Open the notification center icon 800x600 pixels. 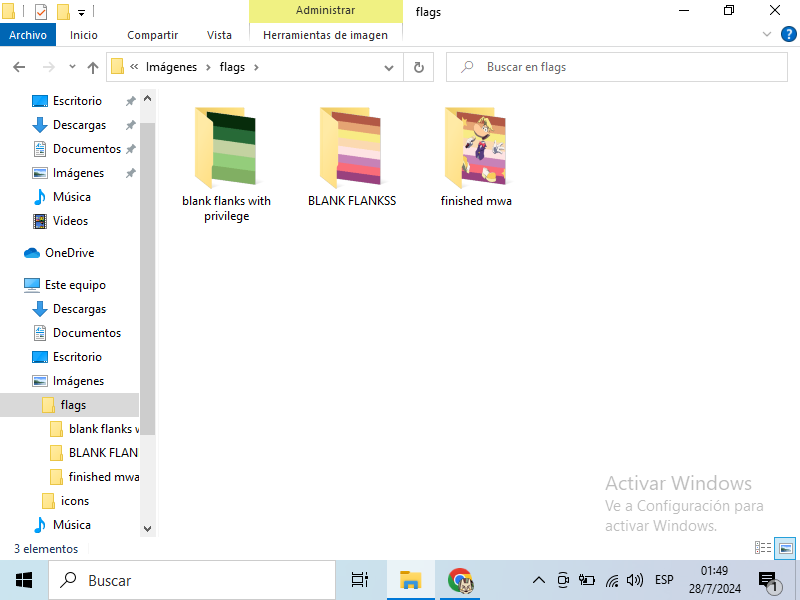click(768, 581)
